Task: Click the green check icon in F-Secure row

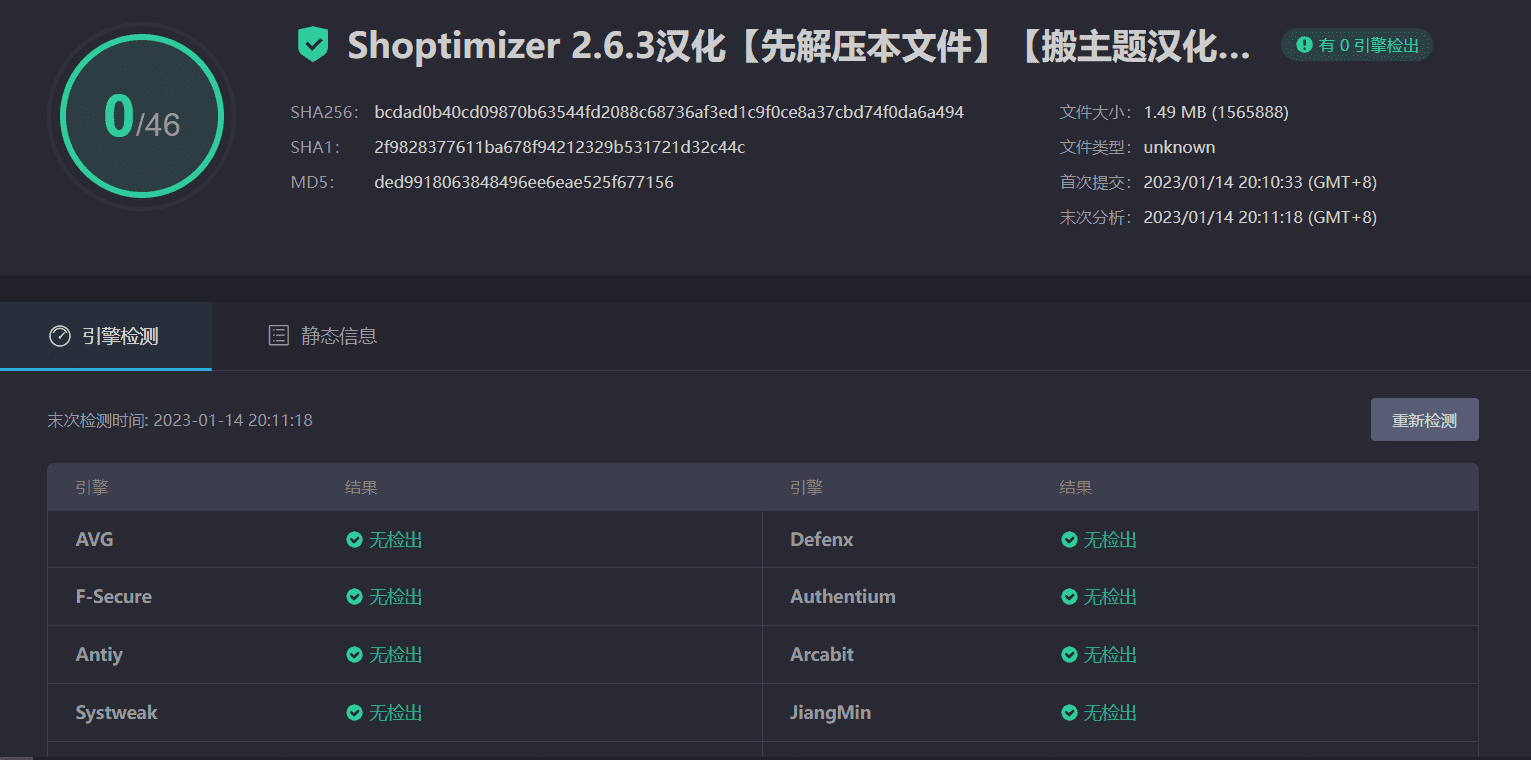Action: (x=354, y=597)
